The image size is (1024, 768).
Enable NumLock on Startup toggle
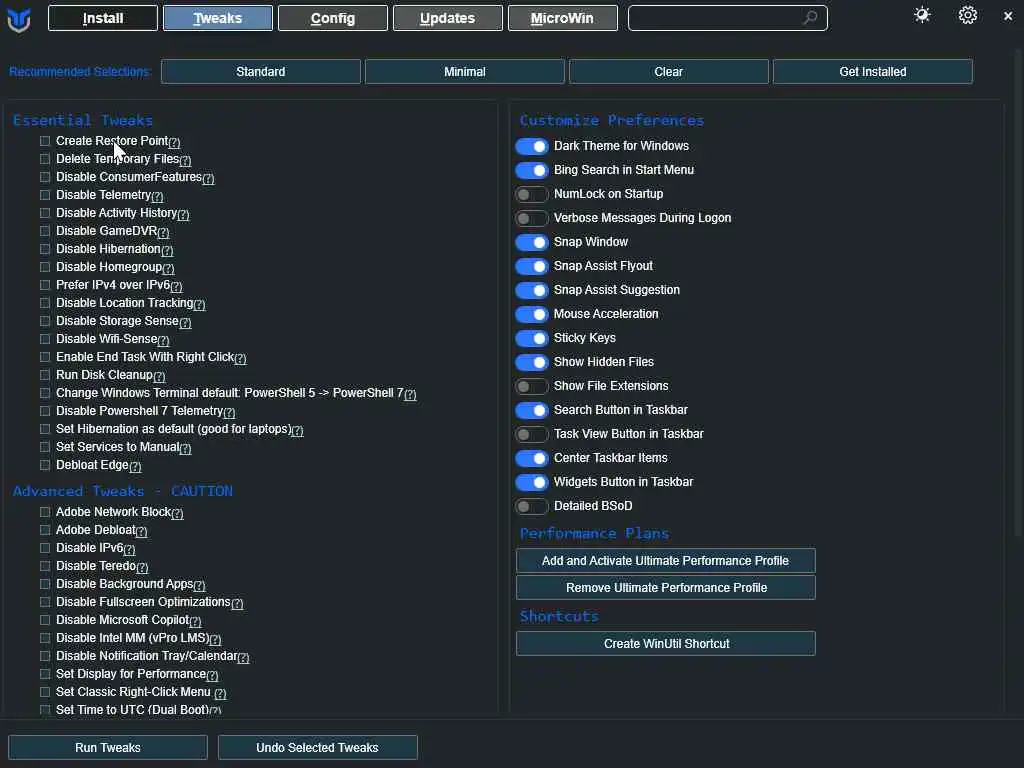pyautogui.click(x=532, y=195)
